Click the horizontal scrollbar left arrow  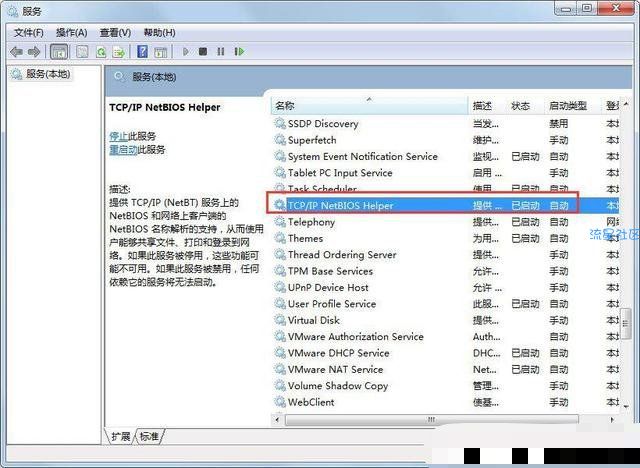point(278,420)
